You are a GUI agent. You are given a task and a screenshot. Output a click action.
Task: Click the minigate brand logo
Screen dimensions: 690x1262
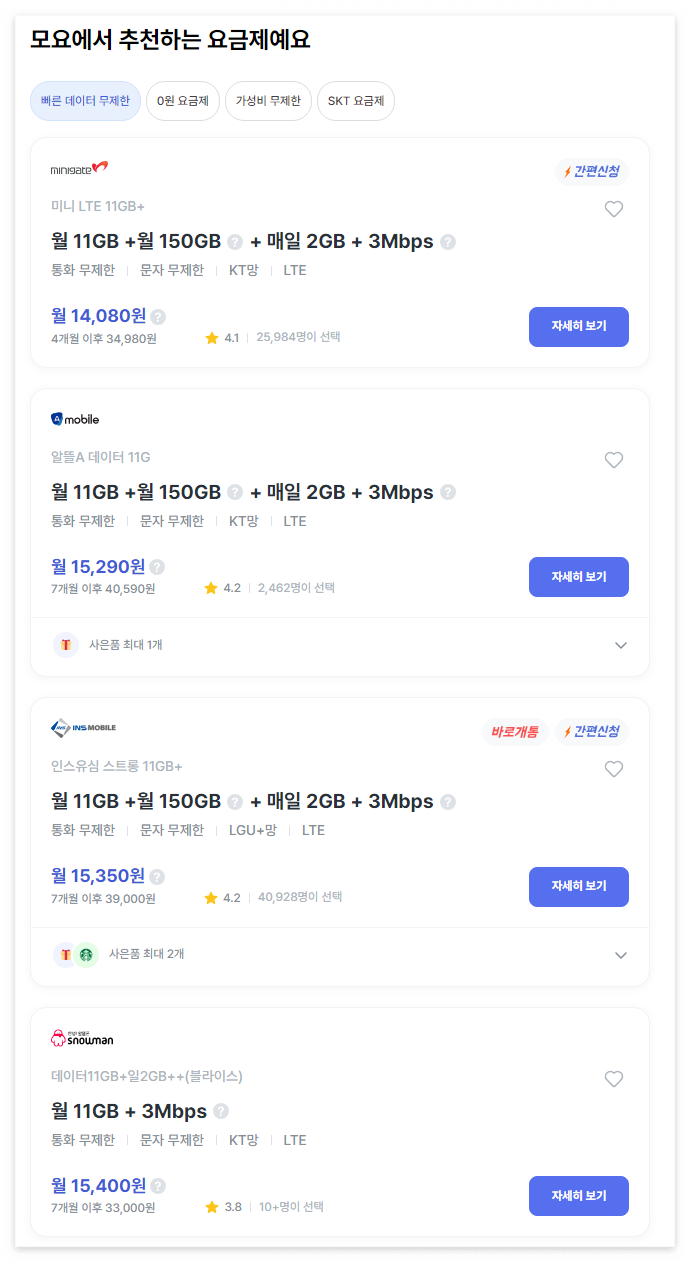point(77,170)
